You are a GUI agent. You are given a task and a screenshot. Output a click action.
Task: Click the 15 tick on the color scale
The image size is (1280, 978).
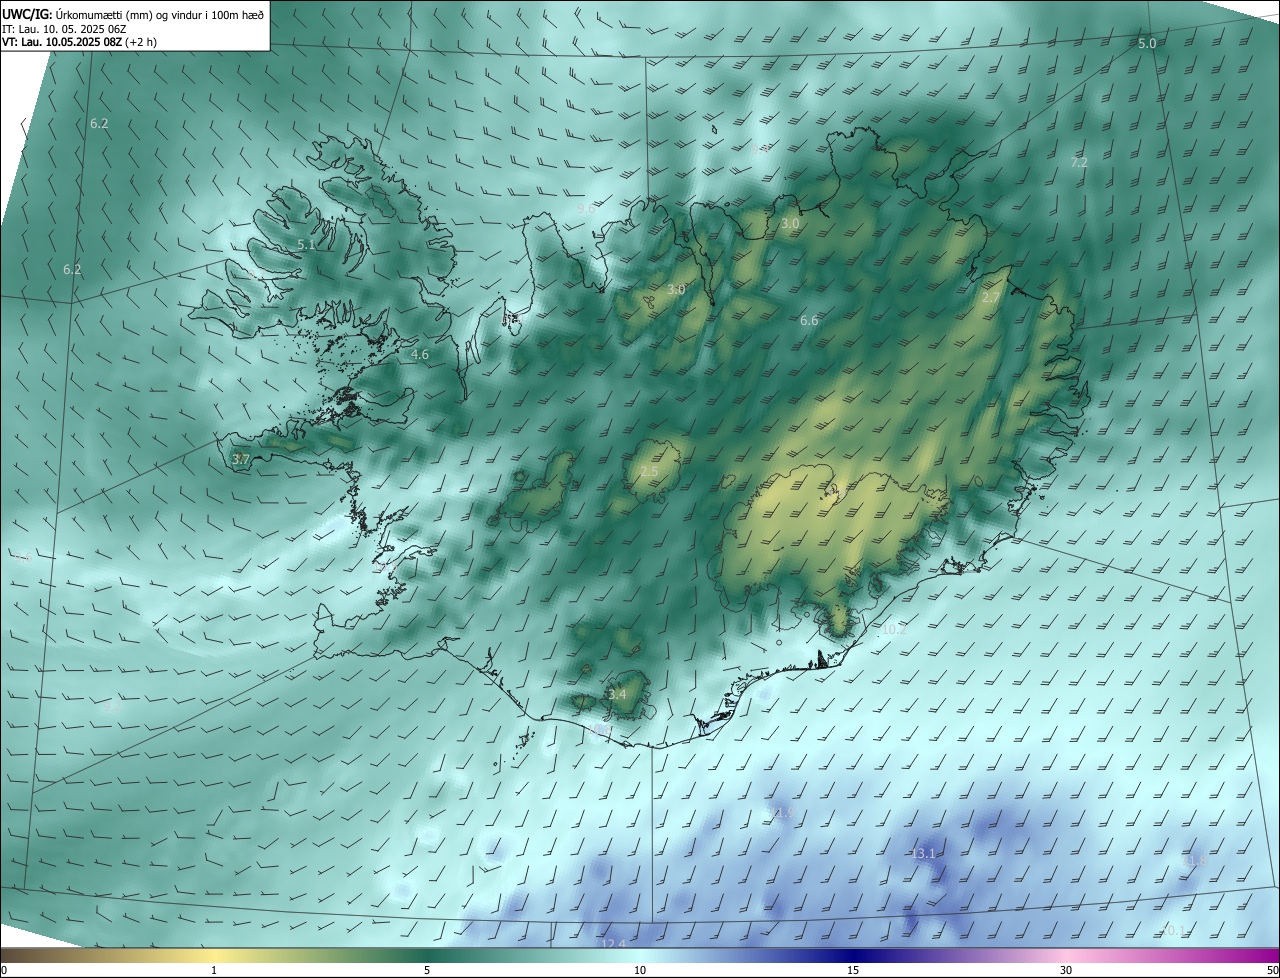(x=853, y=970)
